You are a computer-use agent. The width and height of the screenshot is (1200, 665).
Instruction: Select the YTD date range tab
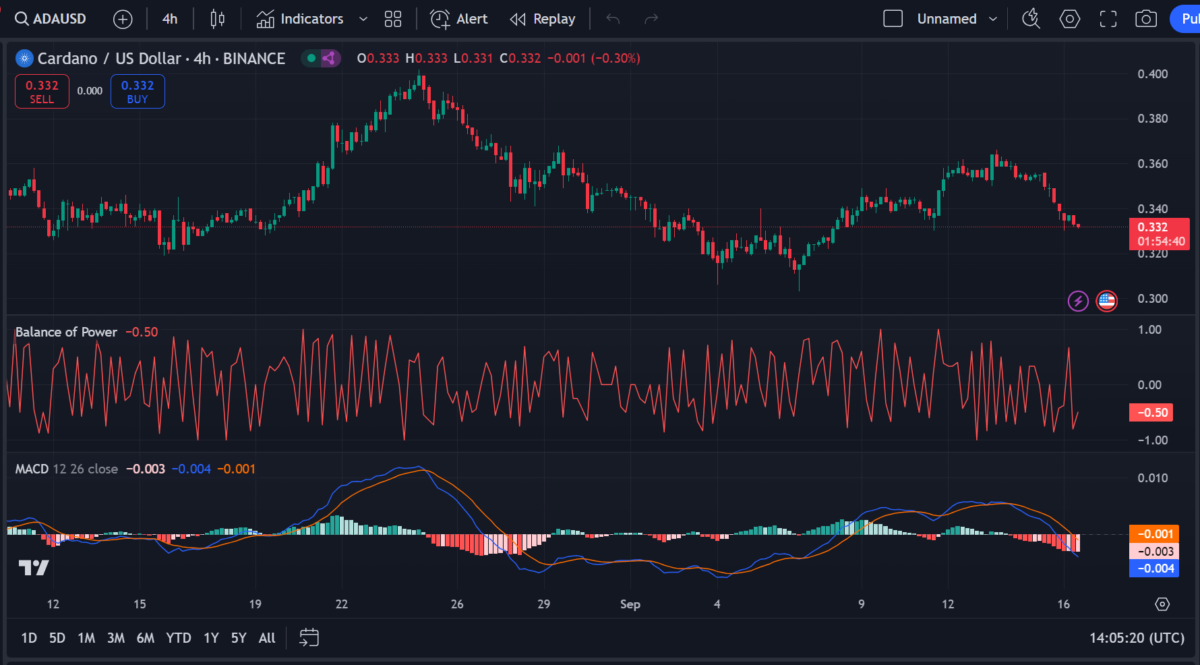(179, 637)
